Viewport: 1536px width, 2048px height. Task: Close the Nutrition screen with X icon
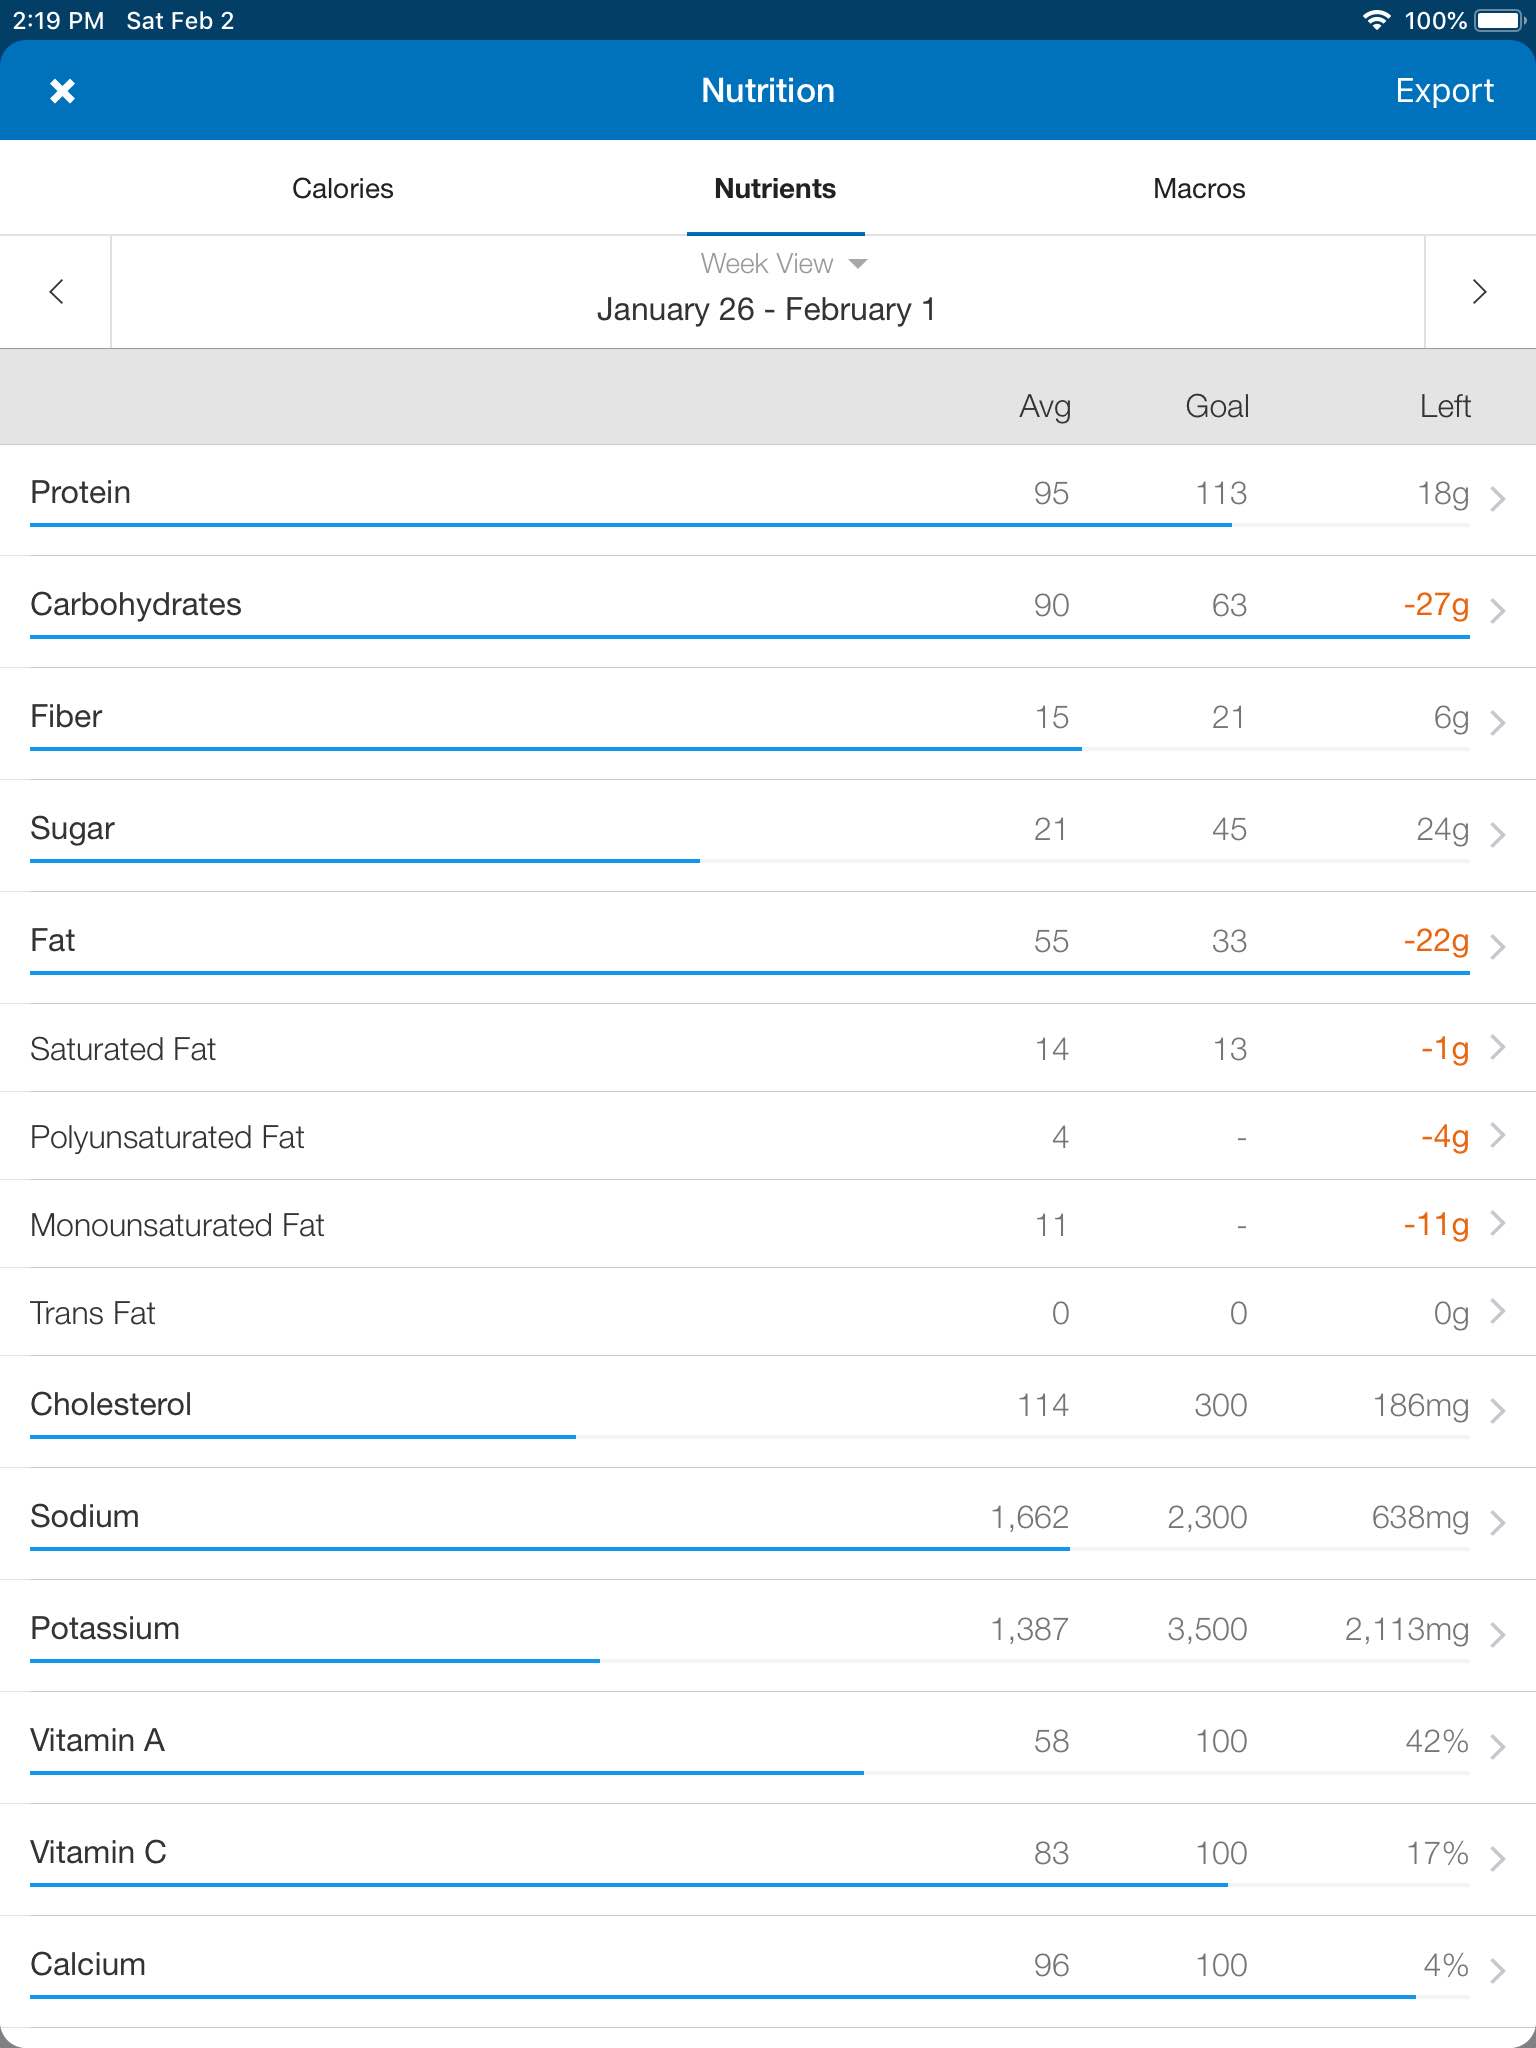point(62,91)
